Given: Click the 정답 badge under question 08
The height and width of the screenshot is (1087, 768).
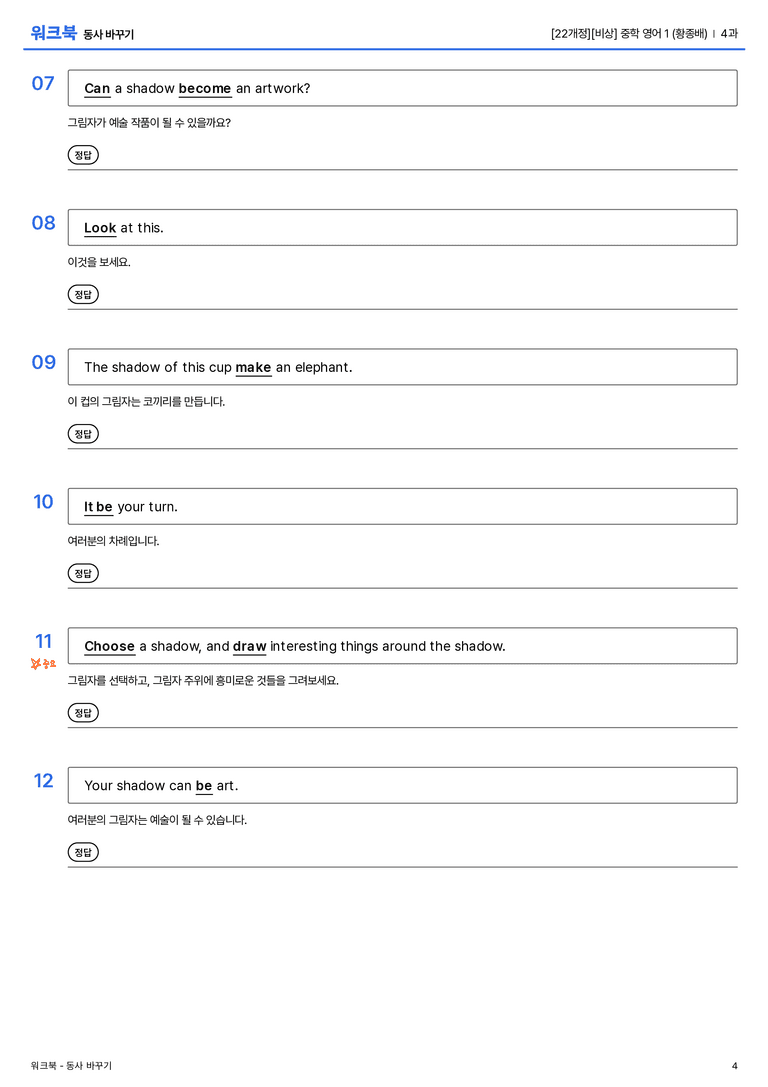Looking at the screenshot, I should click(x=83, y=294).
